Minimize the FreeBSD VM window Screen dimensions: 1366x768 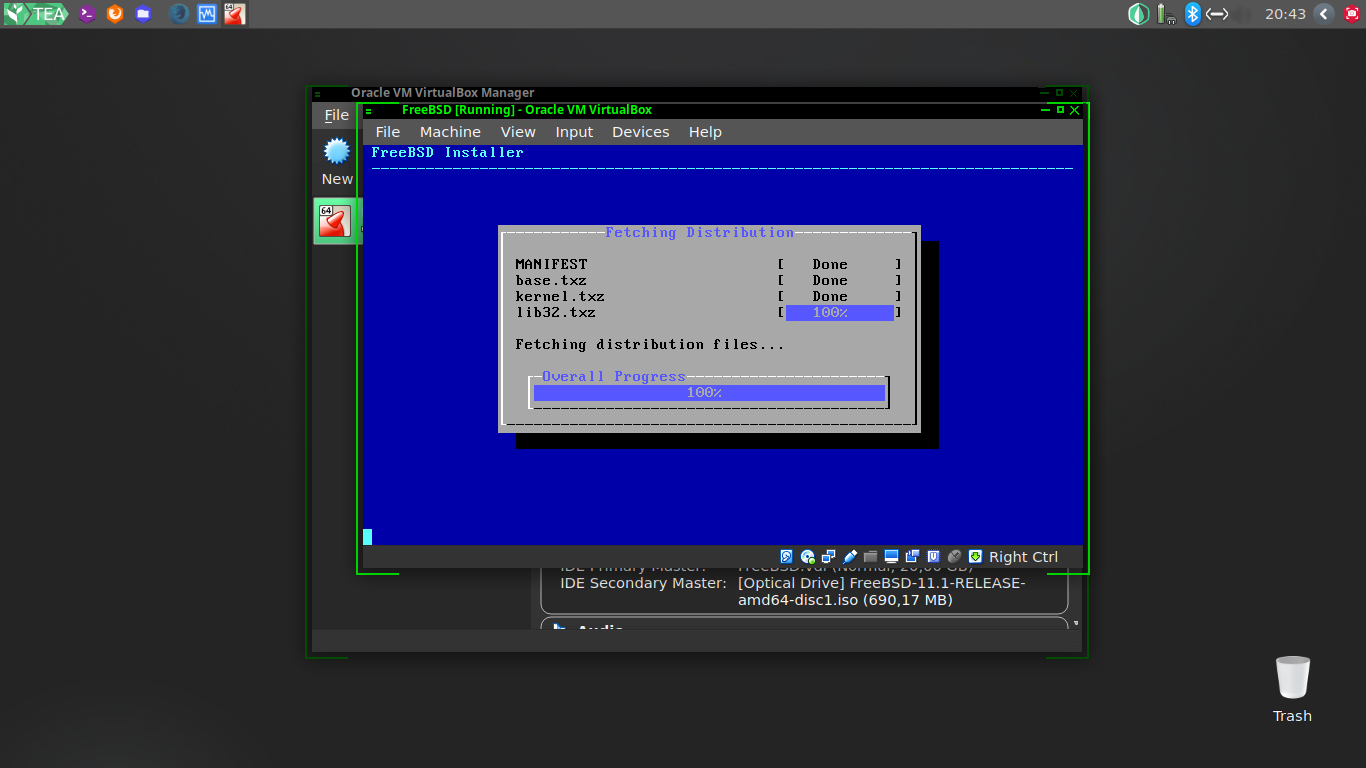[x=1045, y=110]
